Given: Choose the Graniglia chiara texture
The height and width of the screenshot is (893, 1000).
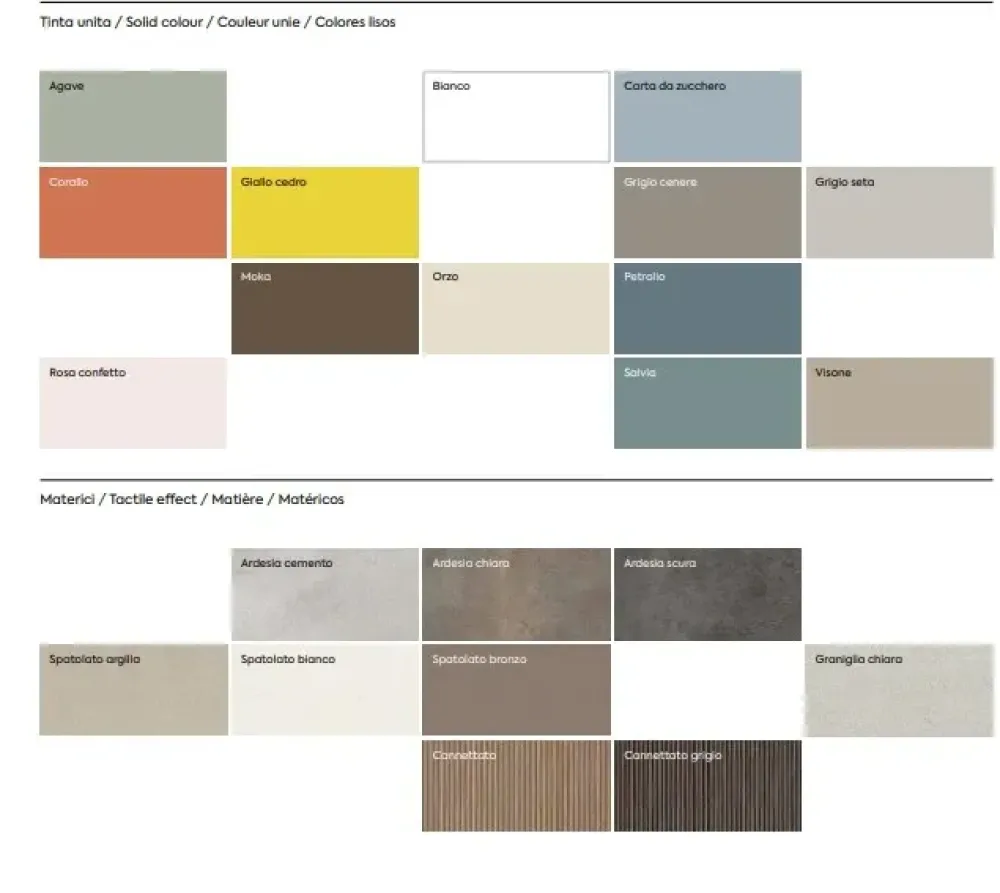Looking at the screenshot, I should [900, 690].
